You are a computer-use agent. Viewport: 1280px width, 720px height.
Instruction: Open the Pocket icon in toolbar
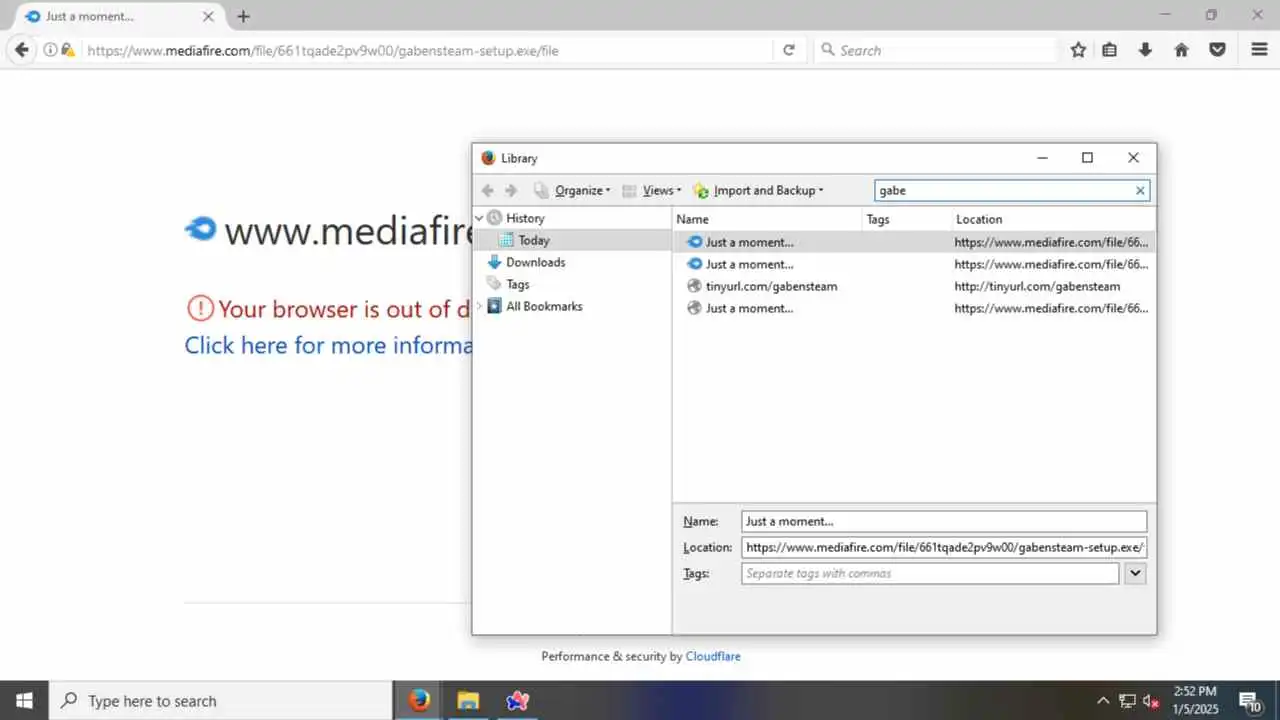pos(1217,50)
